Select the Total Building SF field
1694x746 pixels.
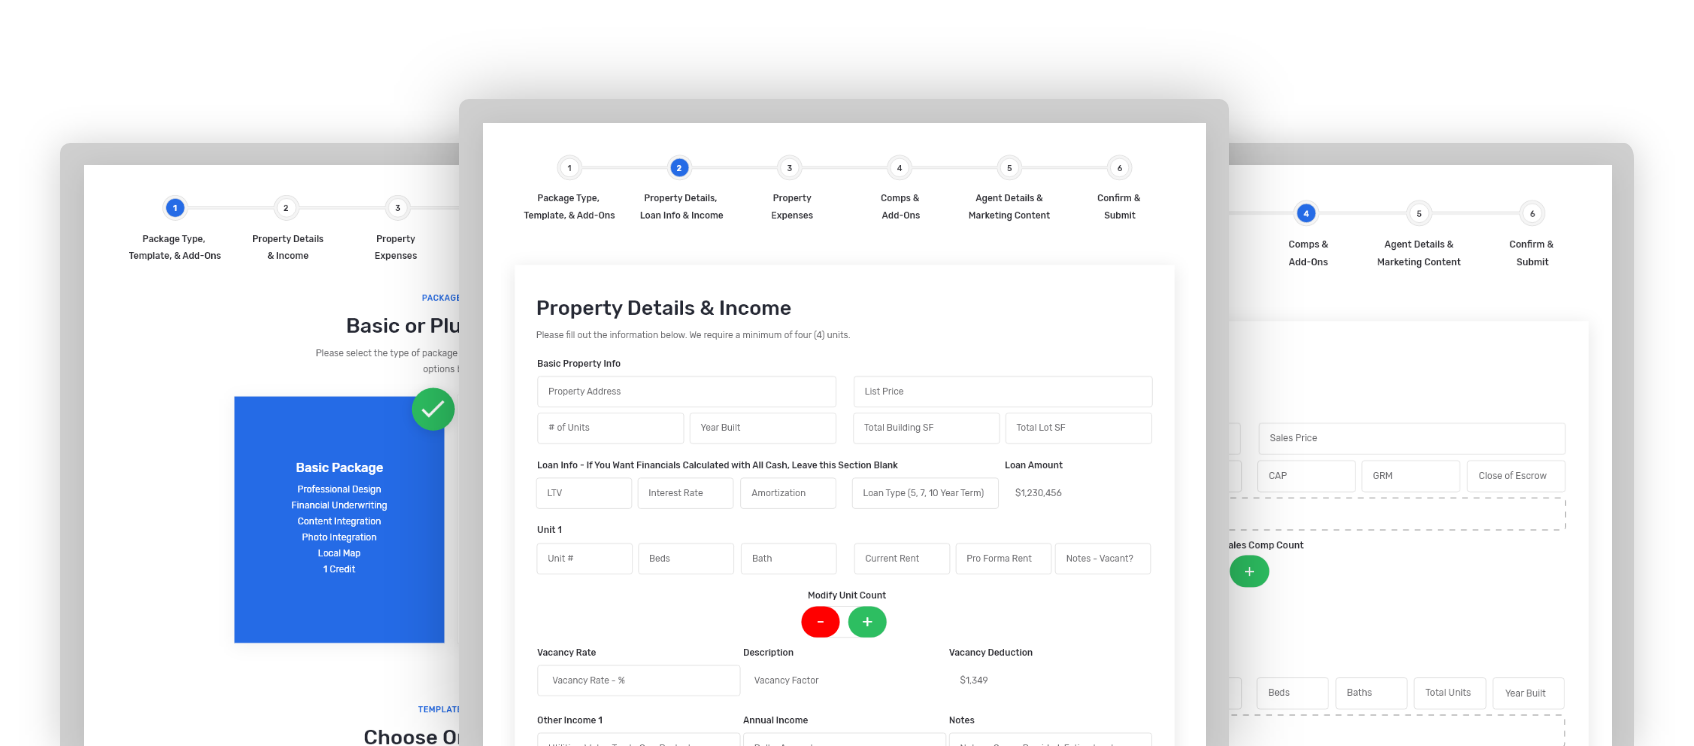[926, 428]
